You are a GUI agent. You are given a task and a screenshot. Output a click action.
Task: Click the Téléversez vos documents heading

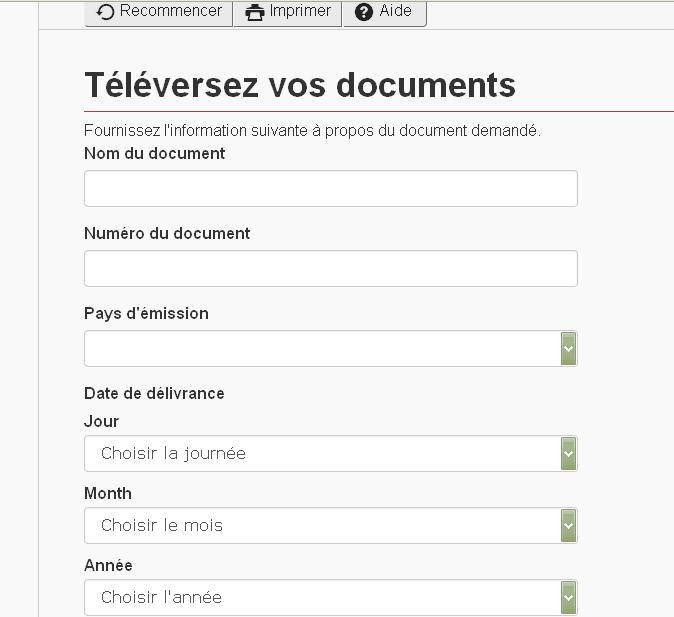click(300, 85)
